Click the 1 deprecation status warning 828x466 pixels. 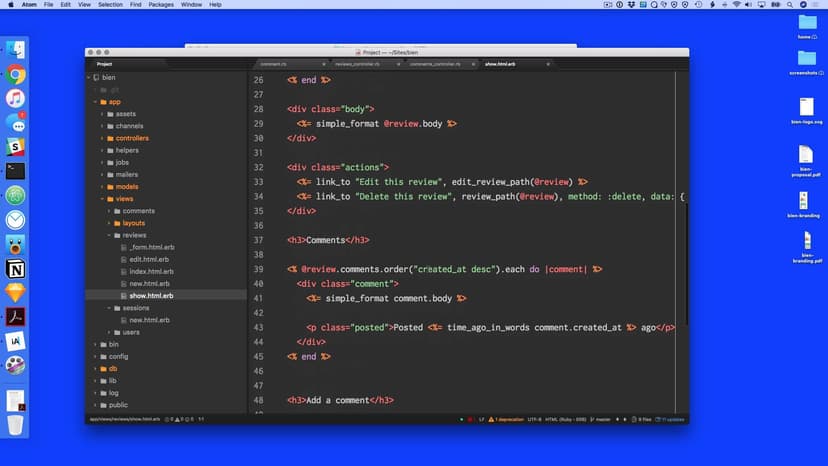pyautogui.click(x=507, y=419)
